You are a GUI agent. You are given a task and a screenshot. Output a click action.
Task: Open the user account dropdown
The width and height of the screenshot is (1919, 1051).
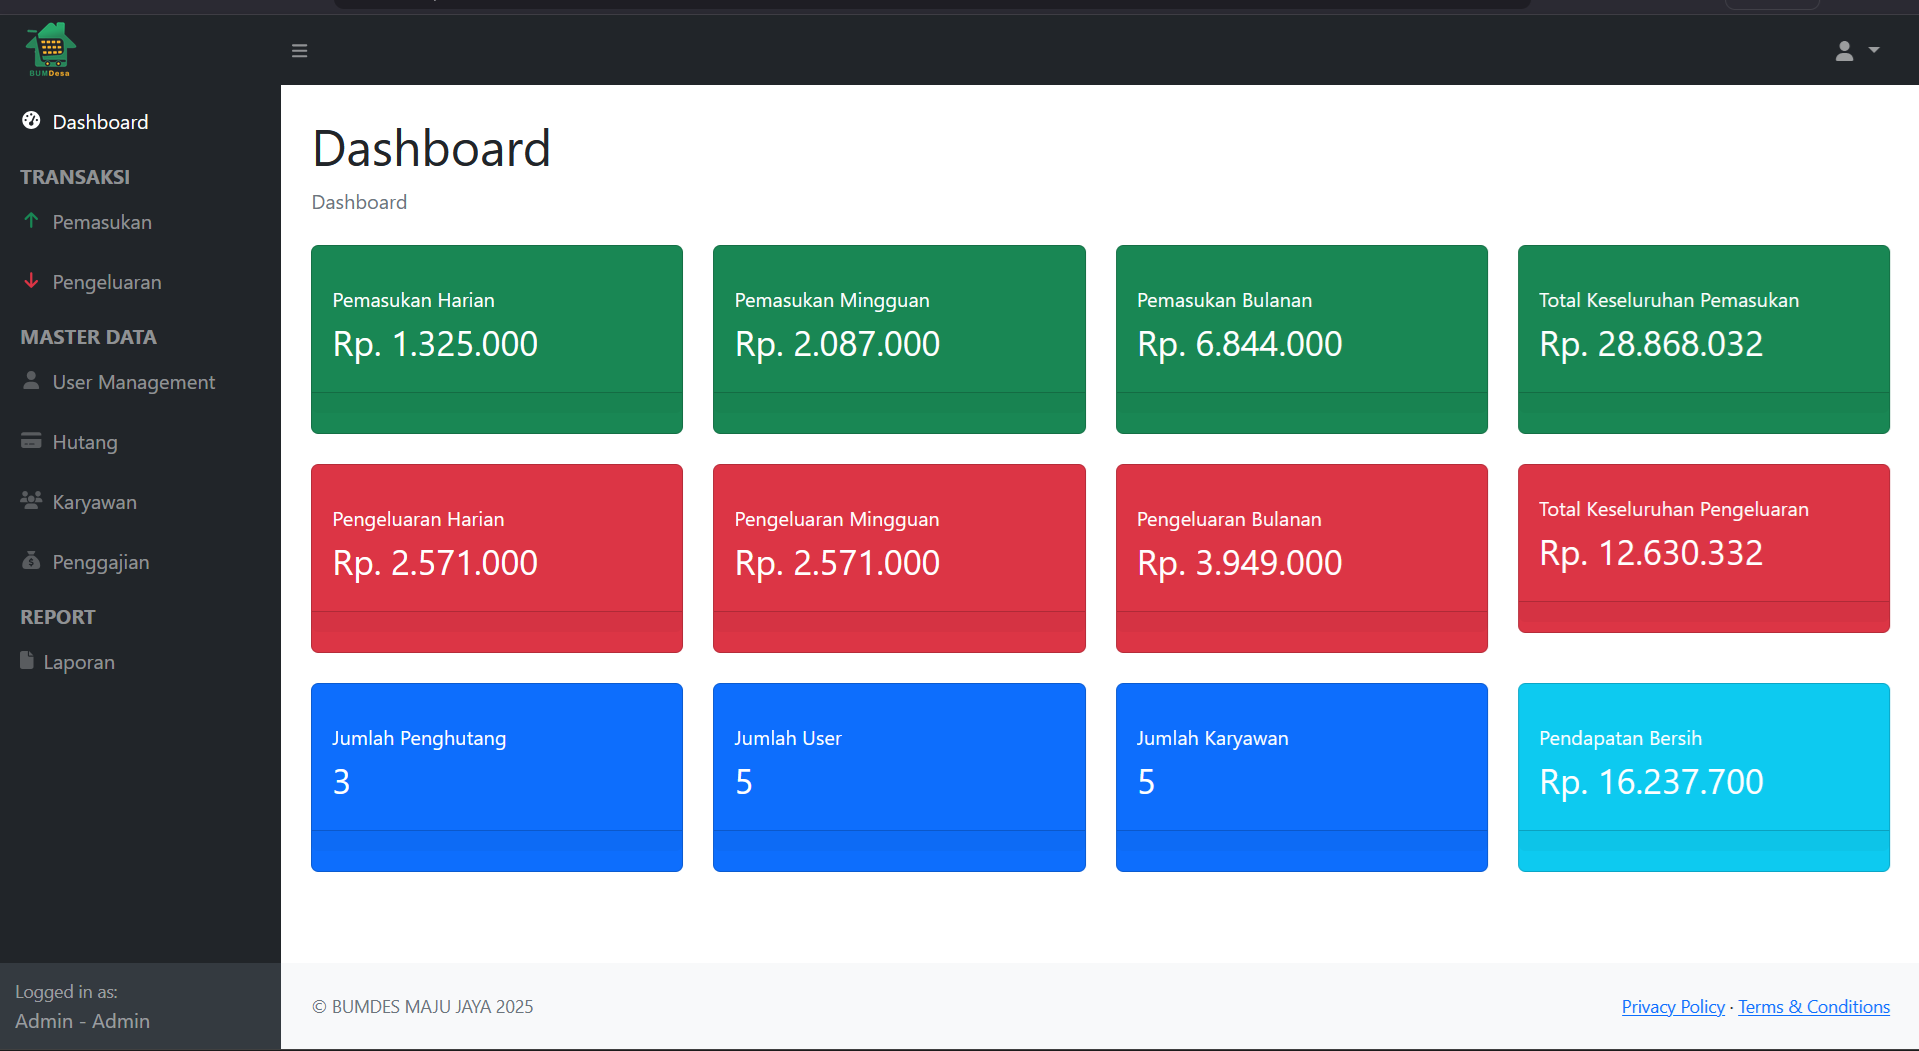1857,51
